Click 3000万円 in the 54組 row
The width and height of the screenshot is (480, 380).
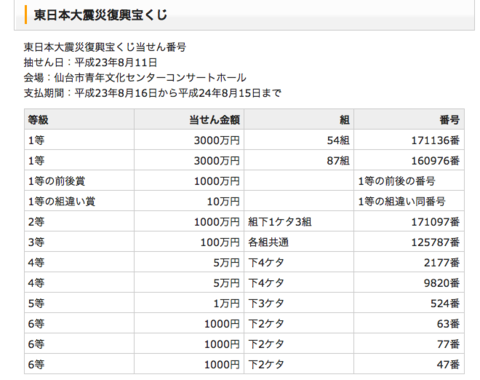click(217, 140)
